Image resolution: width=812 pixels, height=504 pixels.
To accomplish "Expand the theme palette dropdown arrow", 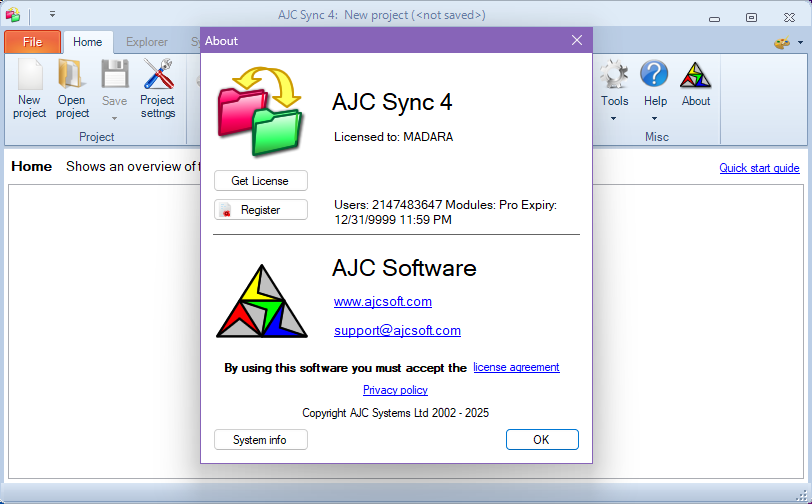I will pos(801,43).
